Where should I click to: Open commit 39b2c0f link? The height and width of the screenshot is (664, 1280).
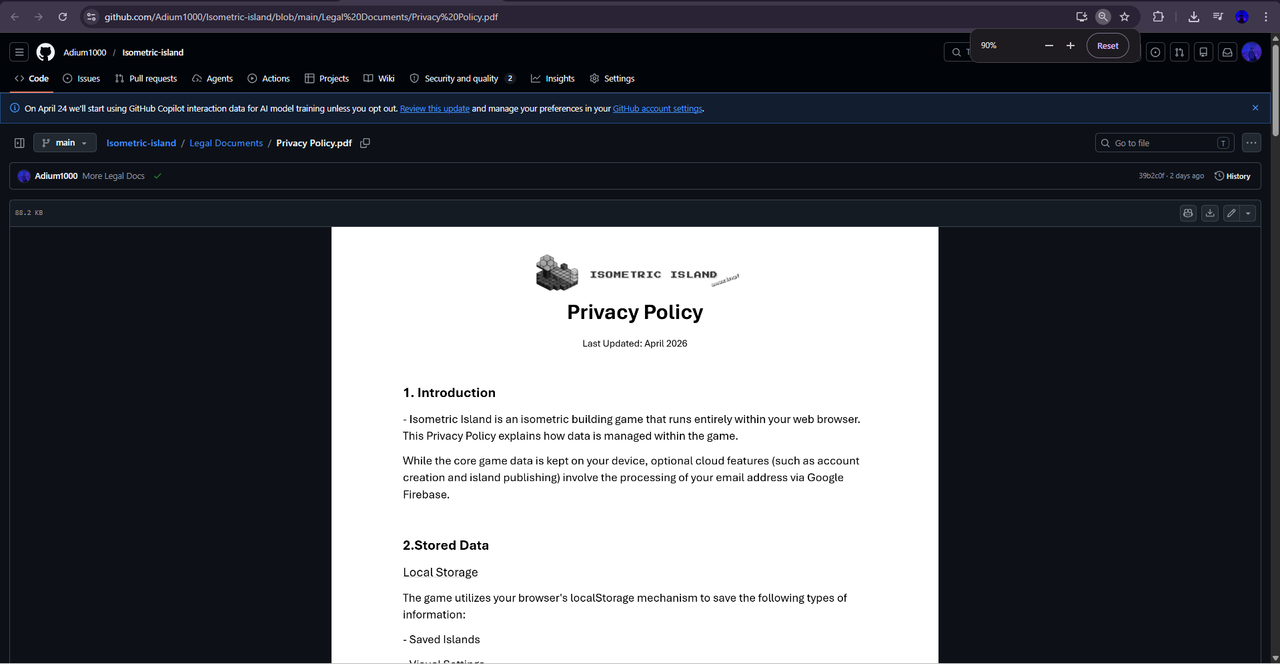[x=1152, y=176]
